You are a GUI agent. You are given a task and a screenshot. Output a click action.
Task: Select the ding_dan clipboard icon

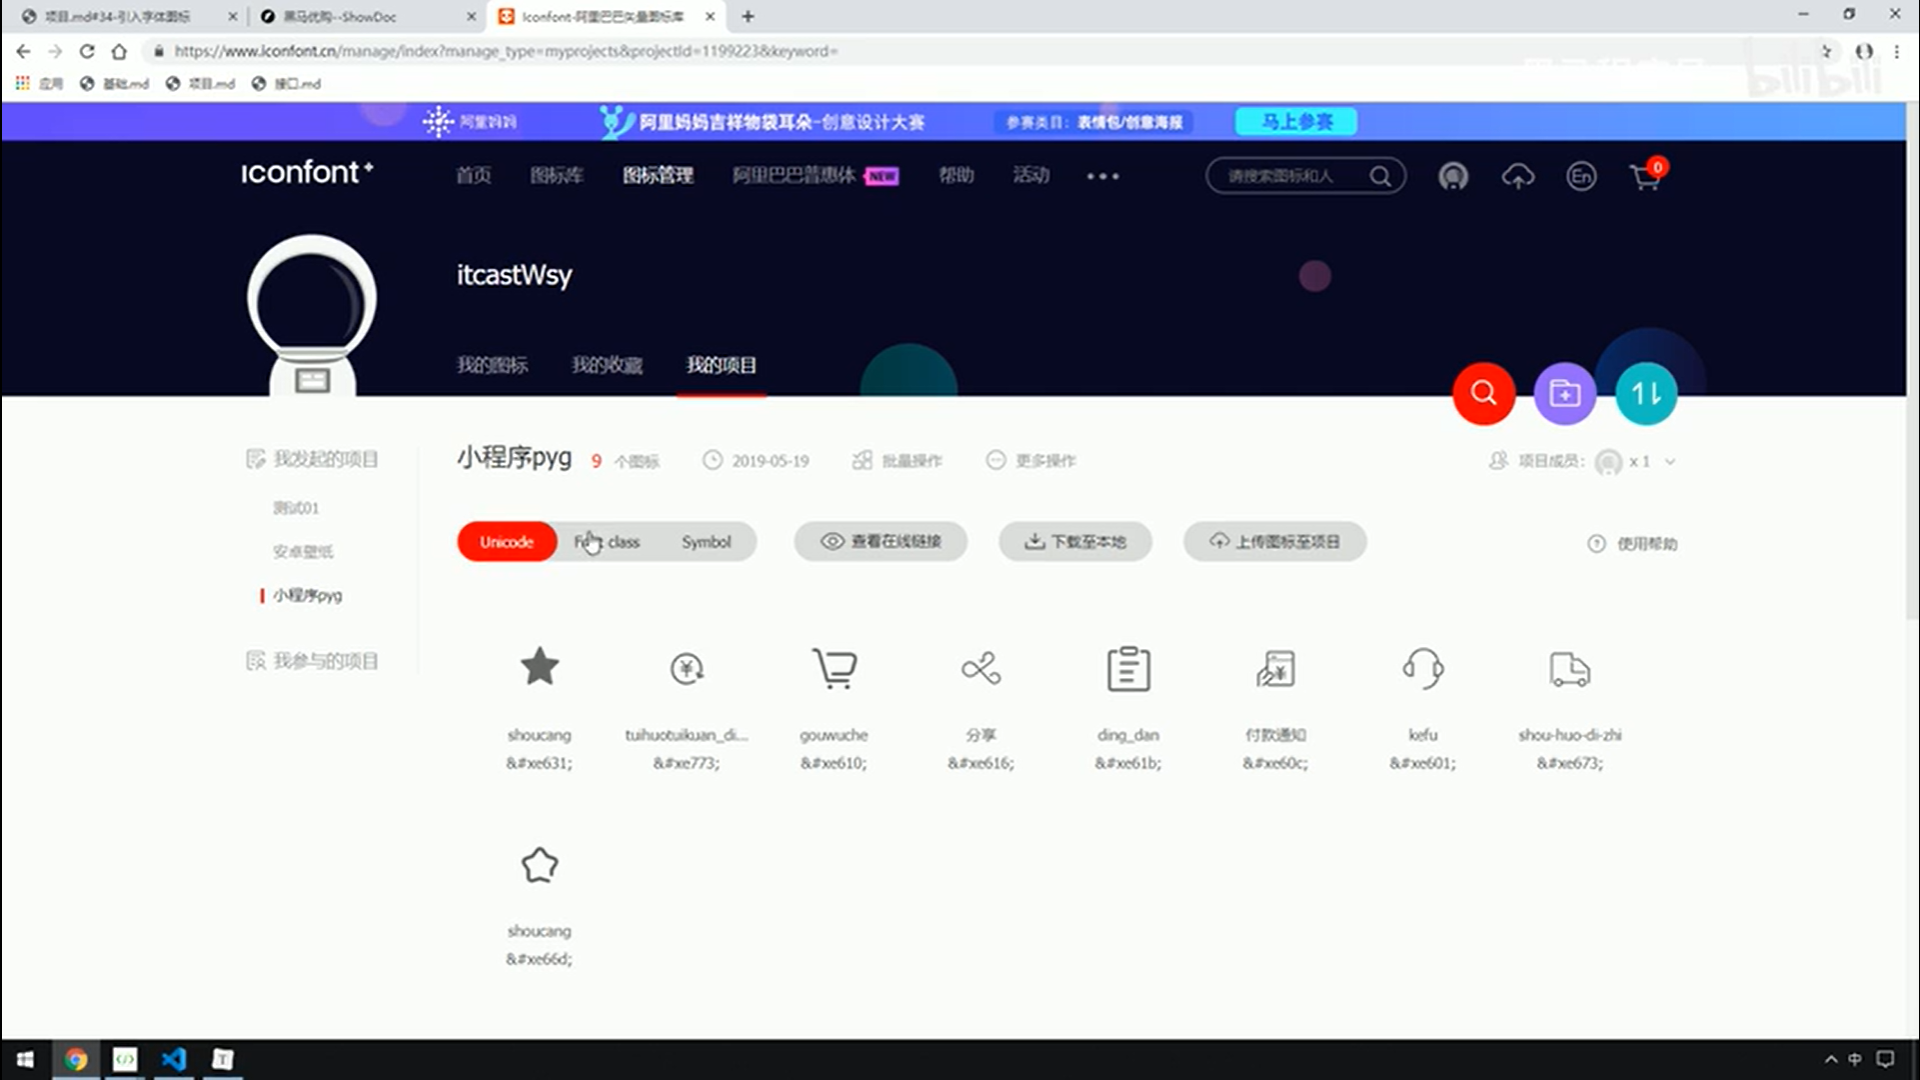1128,669
